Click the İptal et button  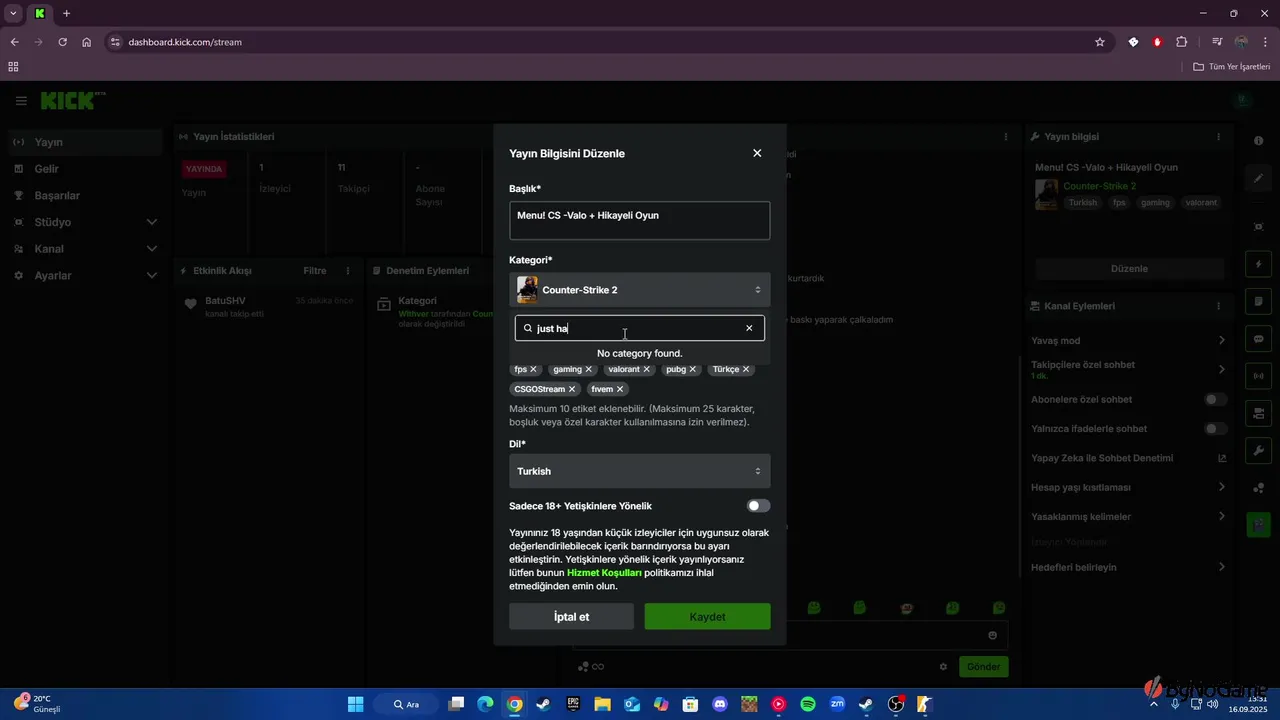pos(571,617)
